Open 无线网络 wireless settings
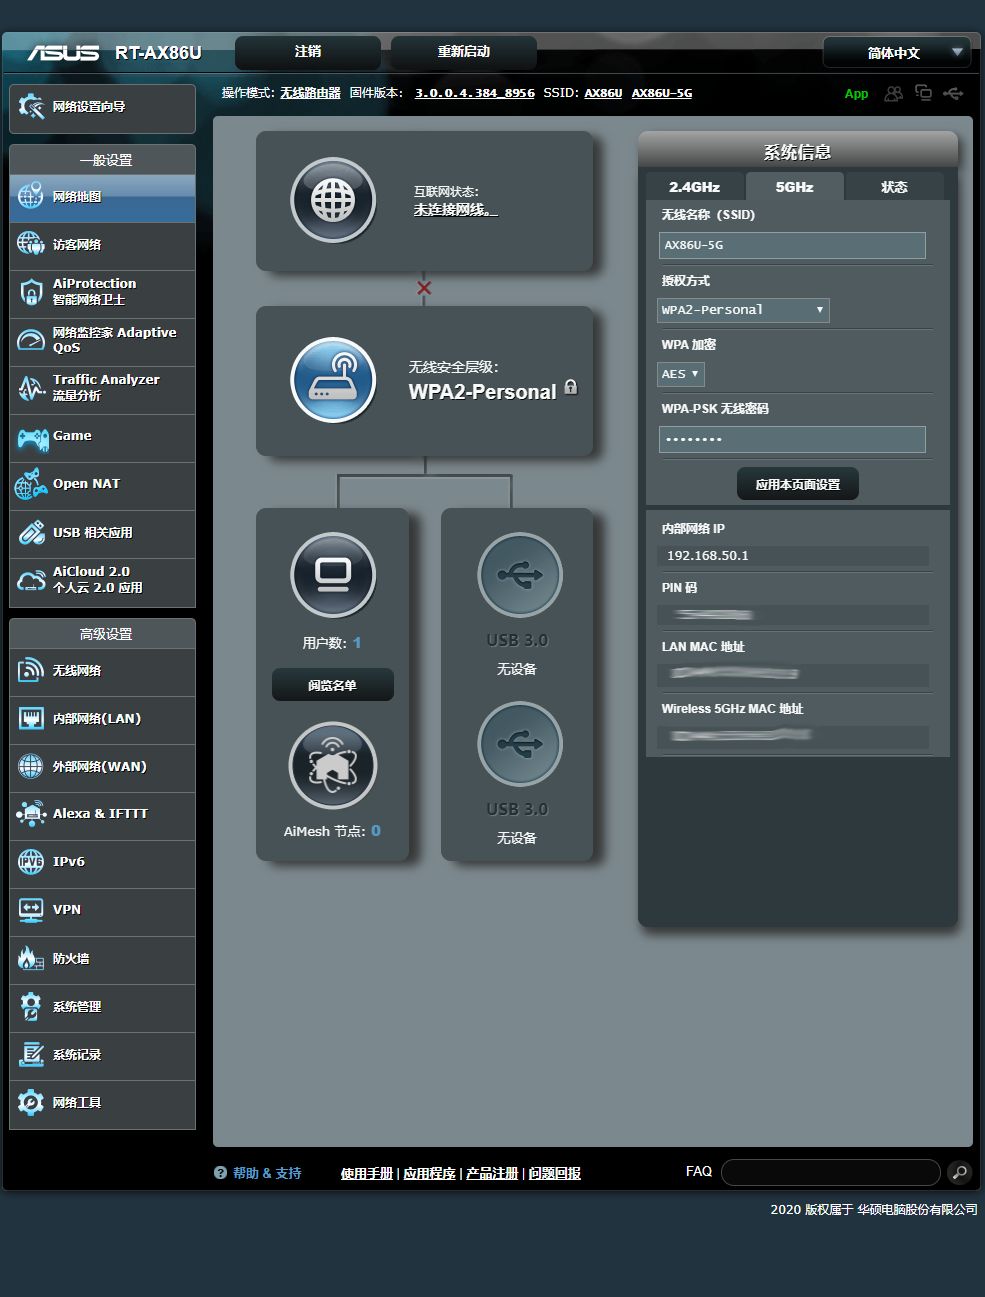The width and height of the screenshot is (985, 1297). point(102,671)
